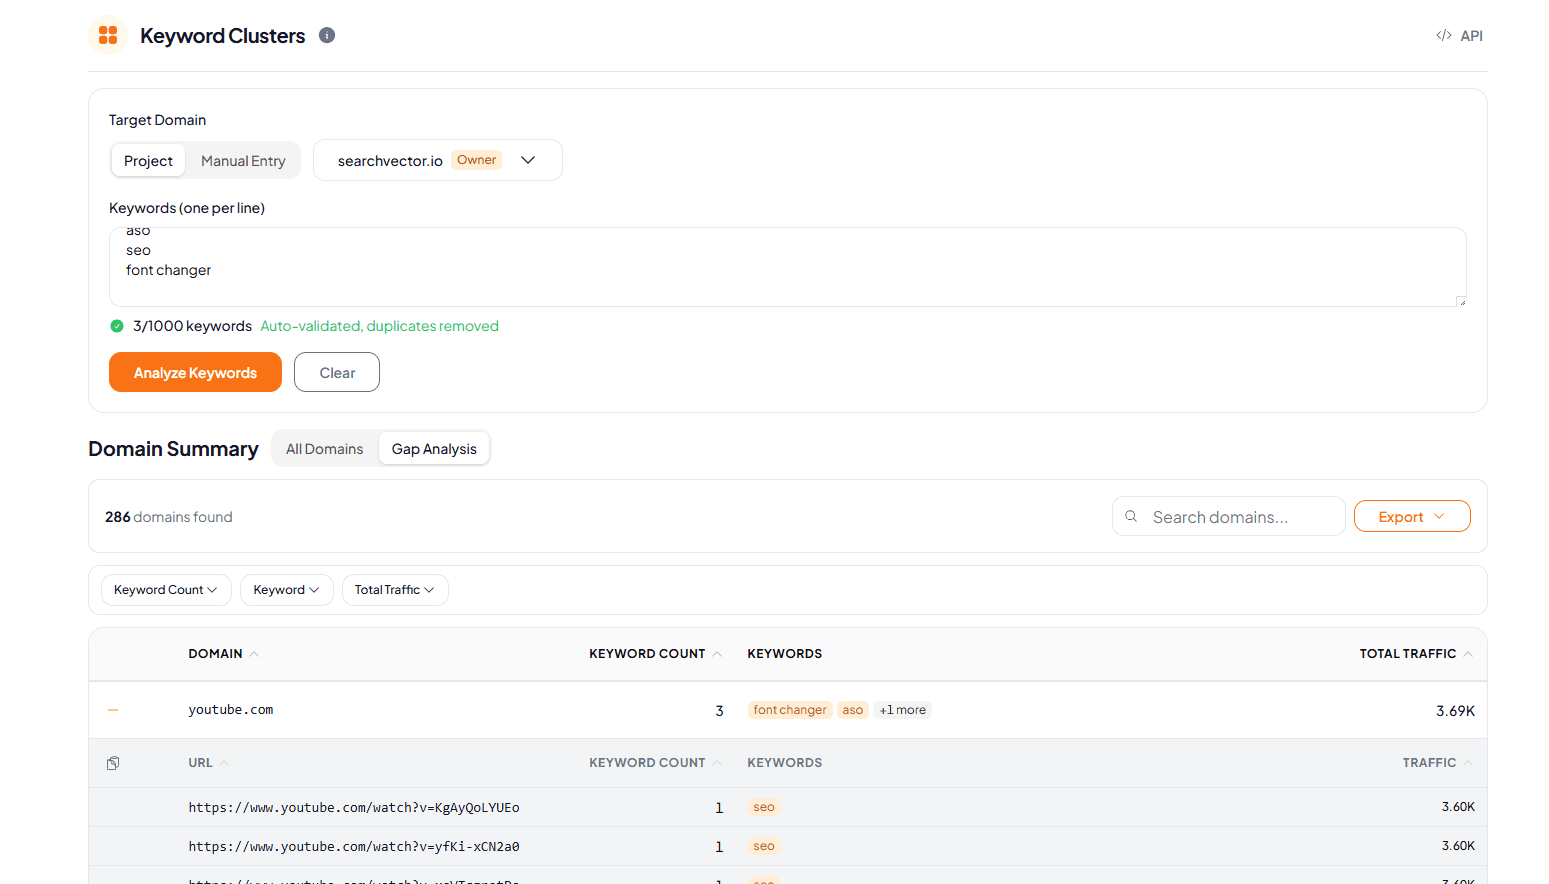Open the watch?v=KgAyQoLYUEo YouTube URL

coord(354,807)
